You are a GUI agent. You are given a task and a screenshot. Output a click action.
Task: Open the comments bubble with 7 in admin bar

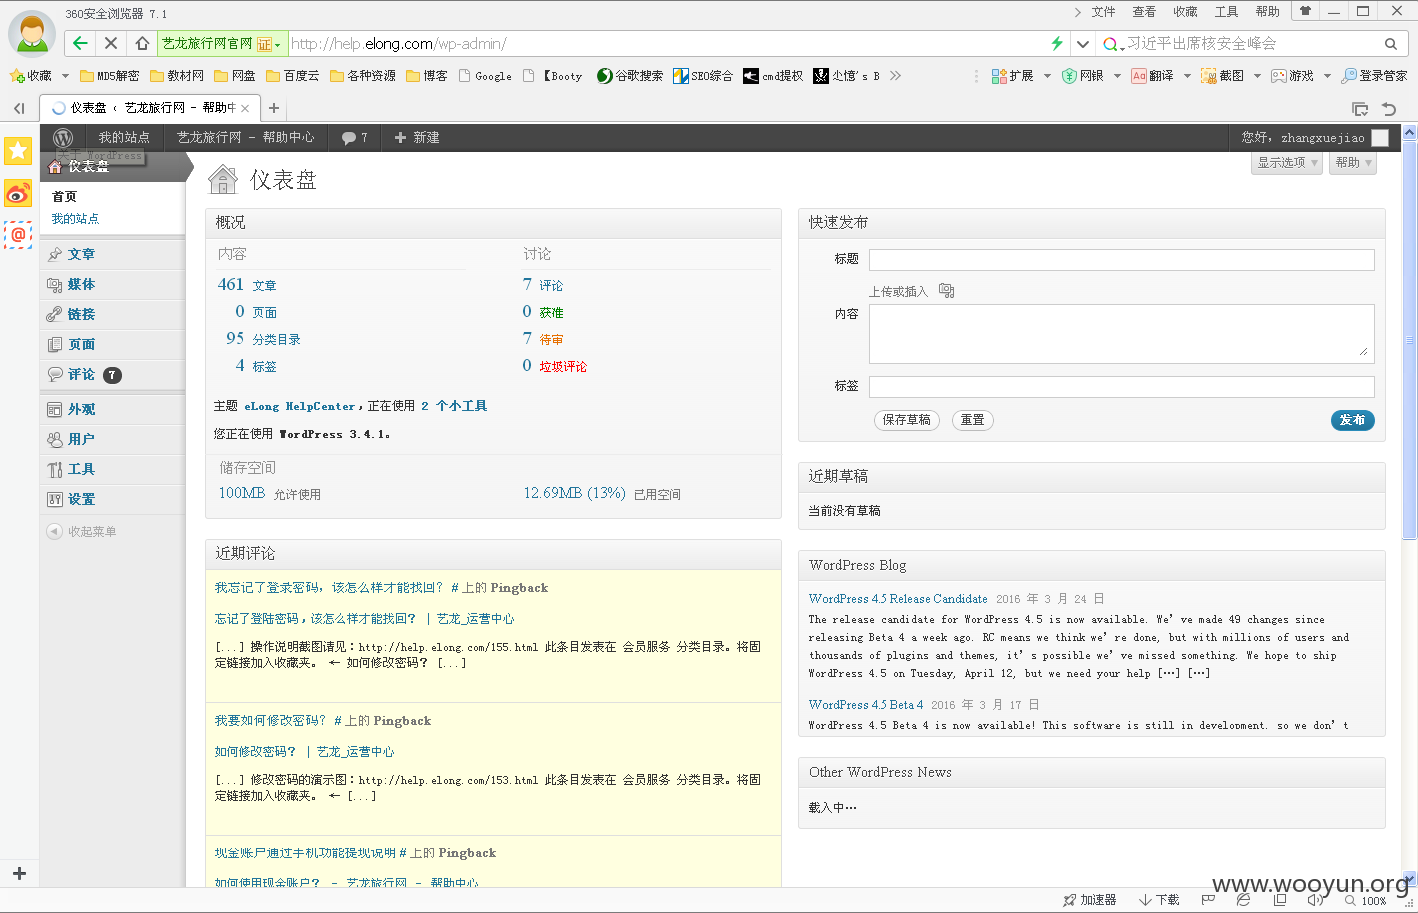[355, 138]
